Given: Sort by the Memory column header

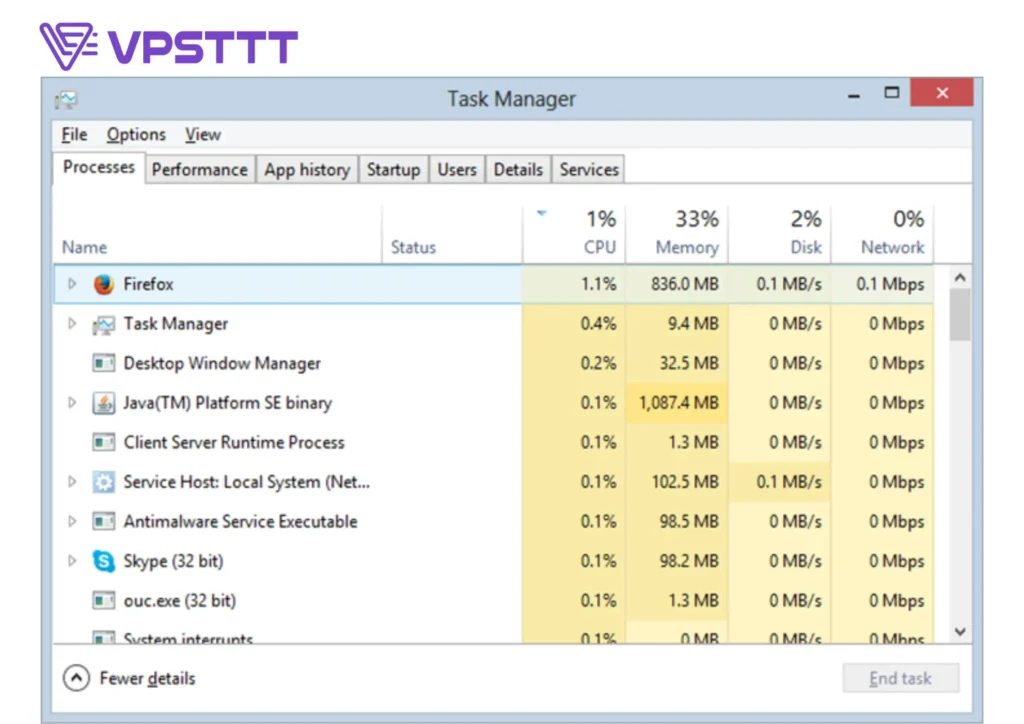Looking at the screenshot, I should pos(677,234).
